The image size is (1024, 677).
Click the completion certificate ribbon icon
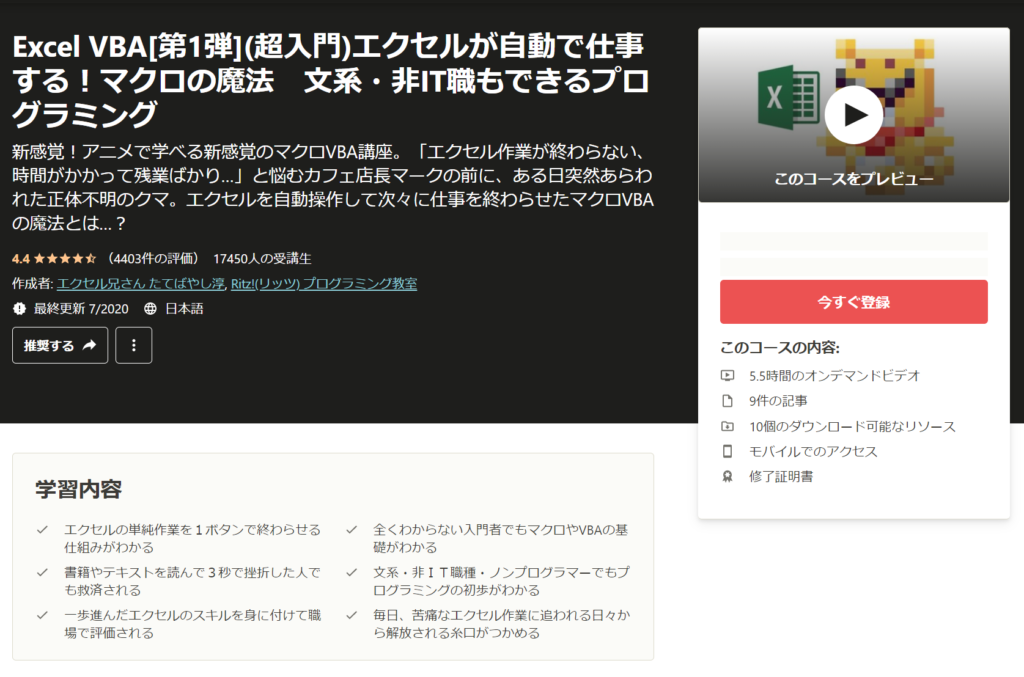click(728, 477)
